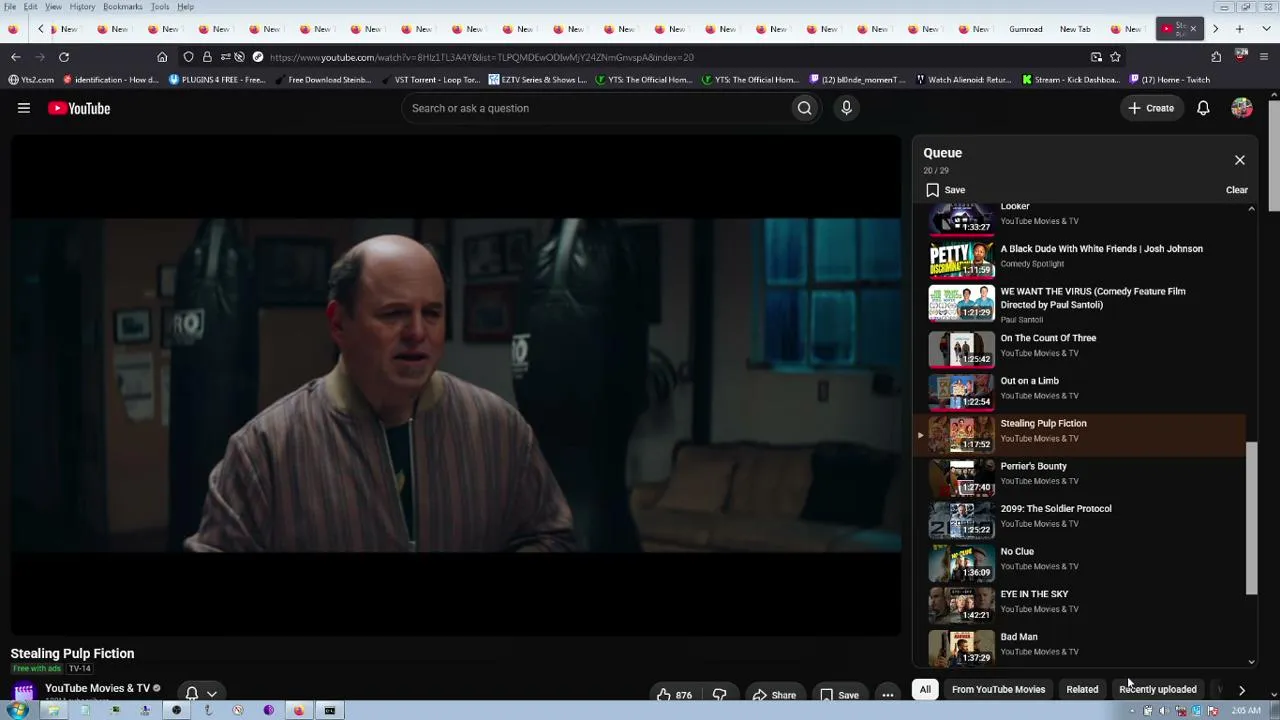The width and height of the screenshot is (1280, 720).
Task: Open the Edit menu
Action: click(31, 7)
